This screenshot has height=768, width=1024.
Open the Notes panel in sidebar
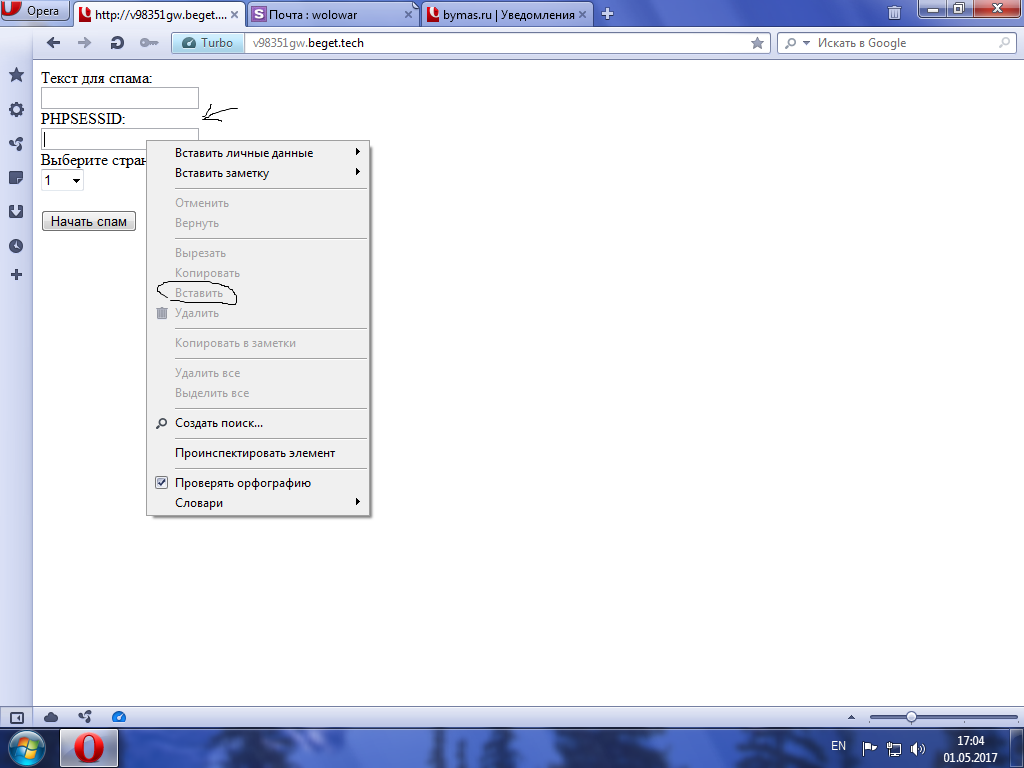(16, 178)
